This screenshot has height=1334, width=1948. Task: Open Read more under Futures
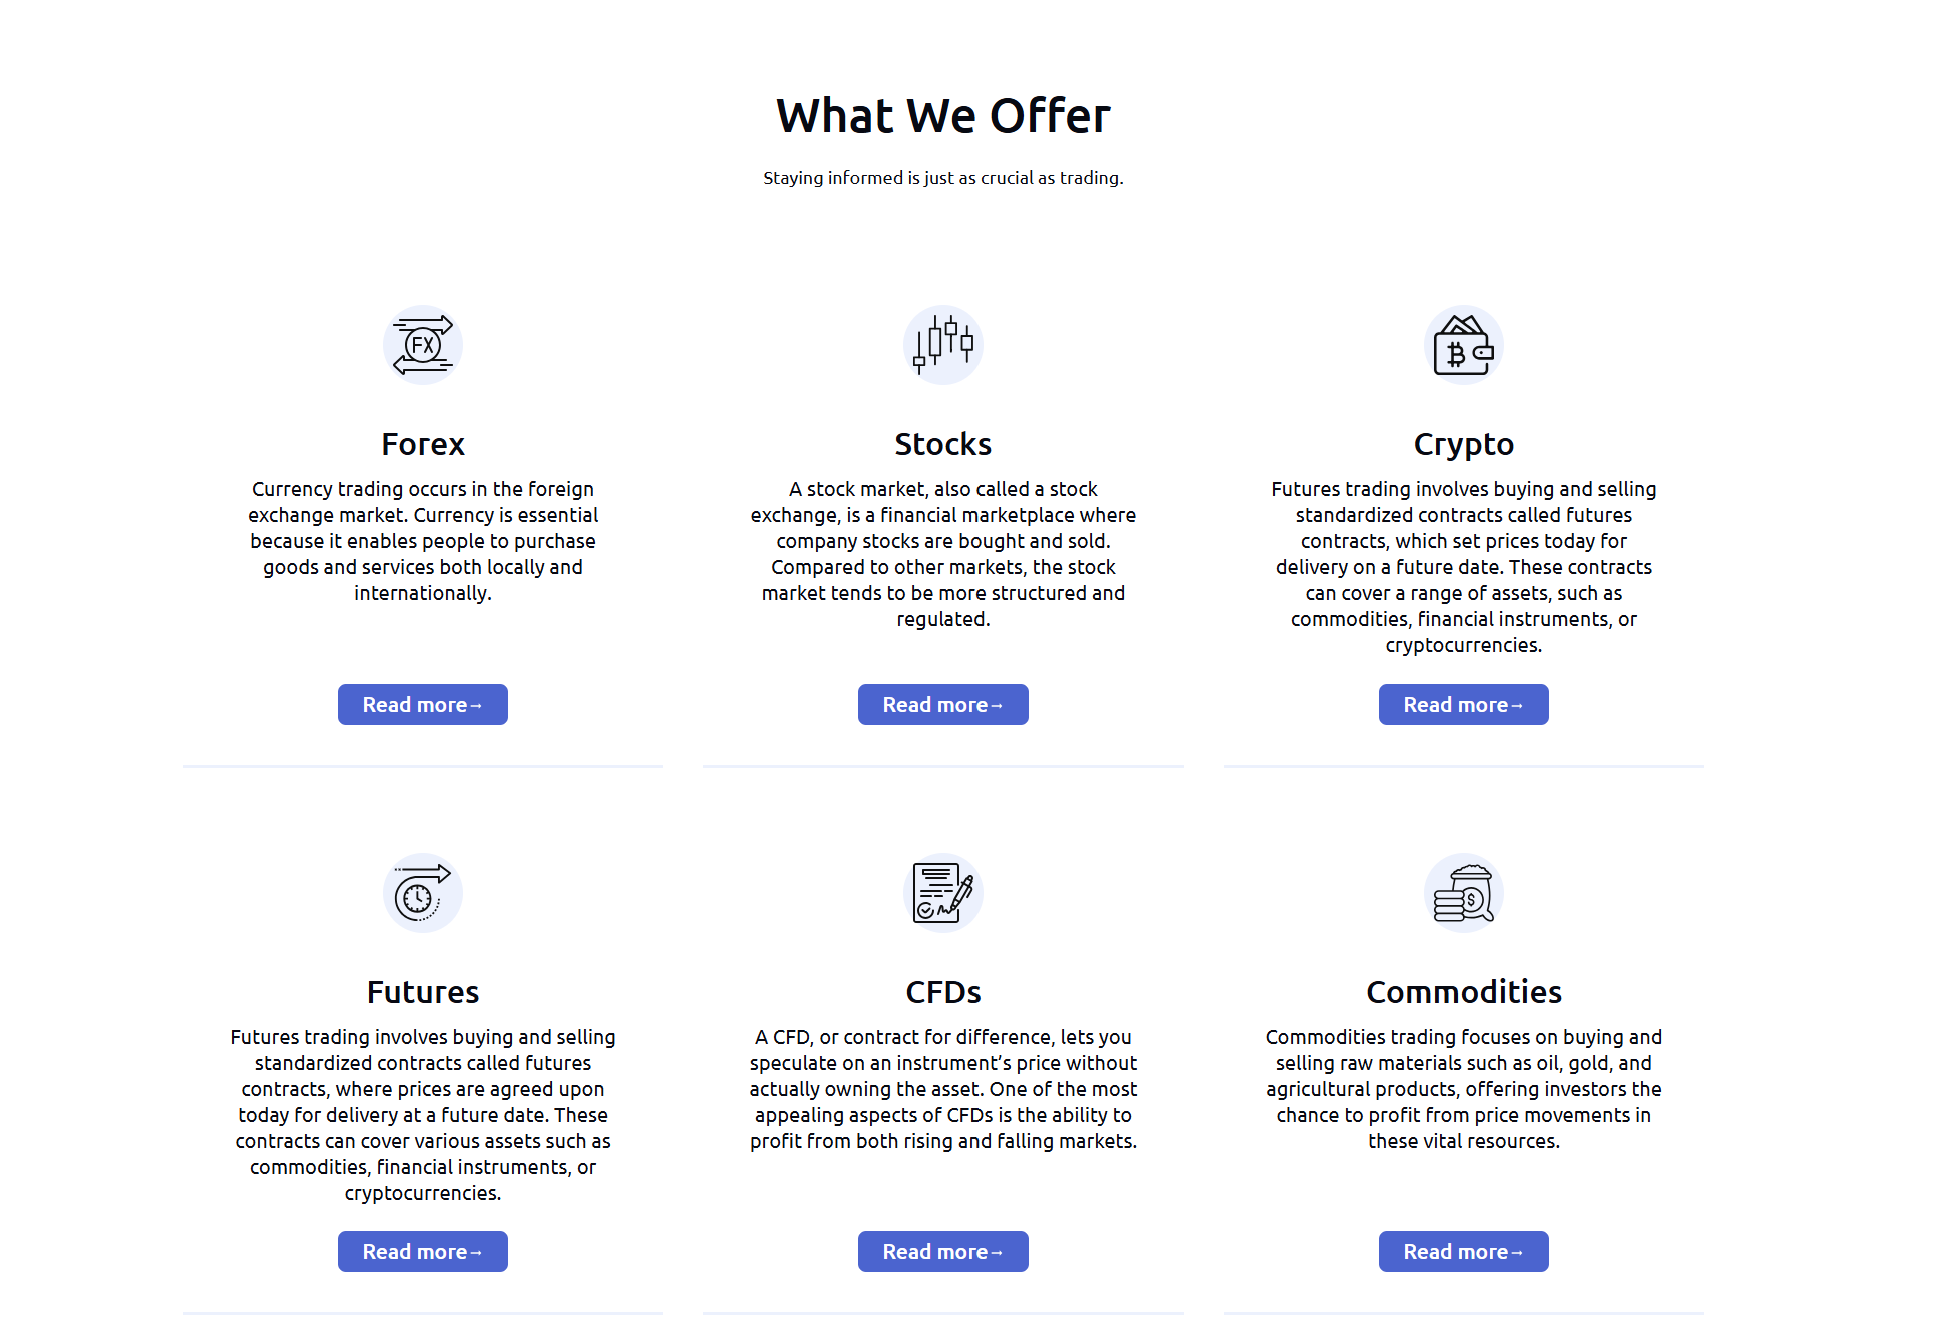422,1251
